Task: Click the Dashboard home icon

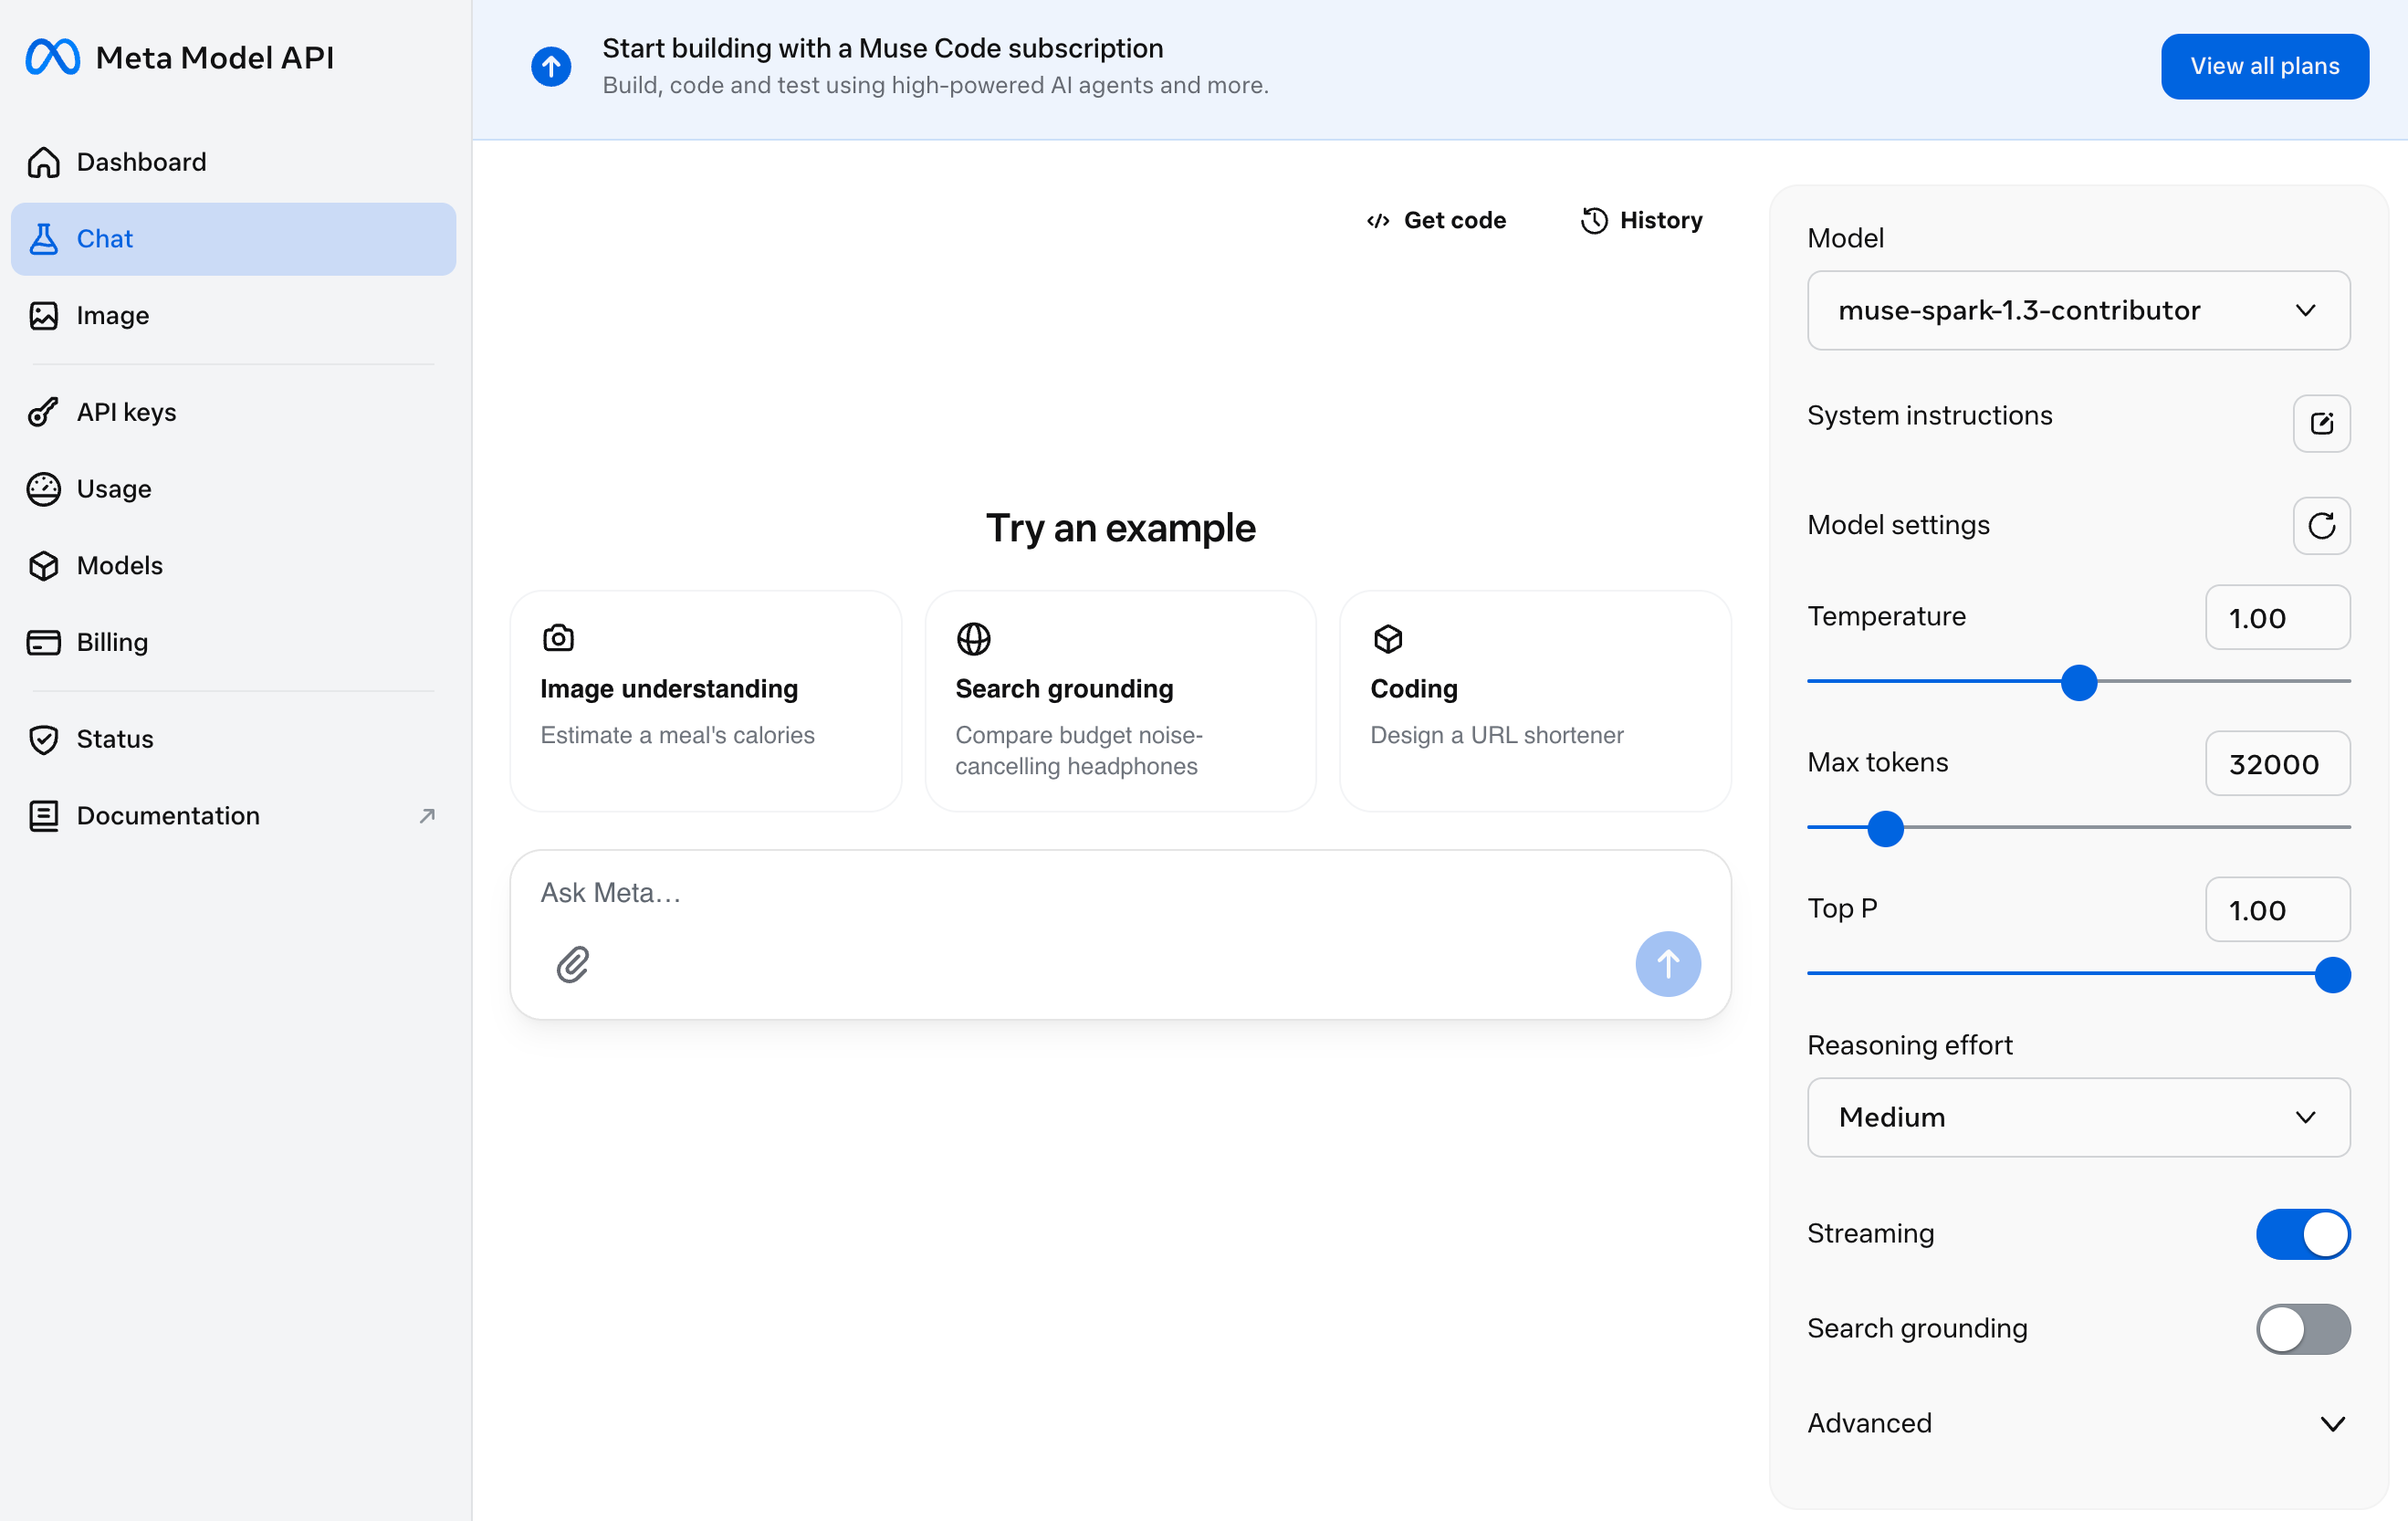Action: tap(43, 162)
